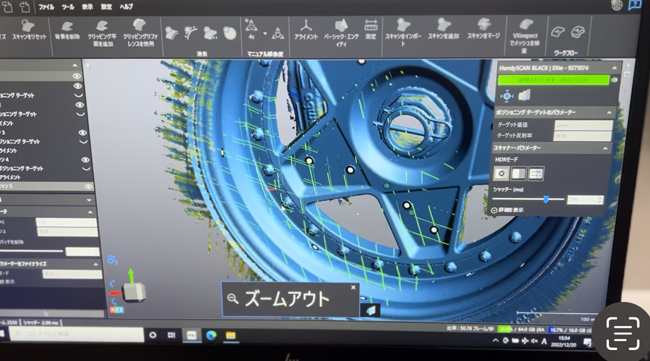Click the redo arrow icon in the title bar

(25, 7)
